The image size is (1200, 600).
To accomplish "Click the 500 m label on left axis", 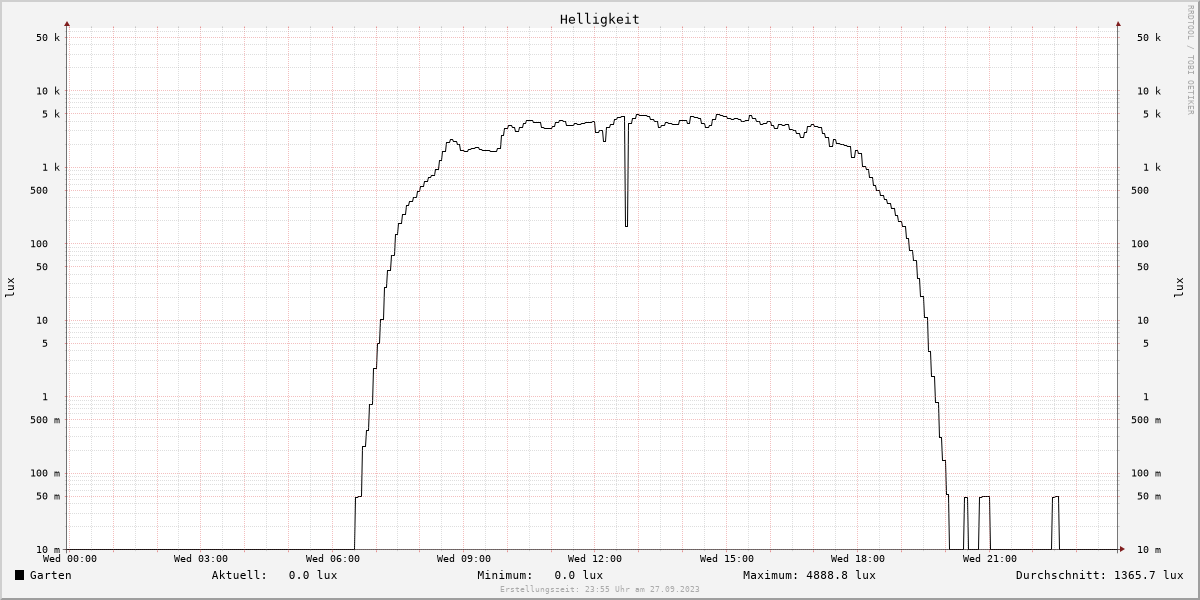I will tap(45, 420).
